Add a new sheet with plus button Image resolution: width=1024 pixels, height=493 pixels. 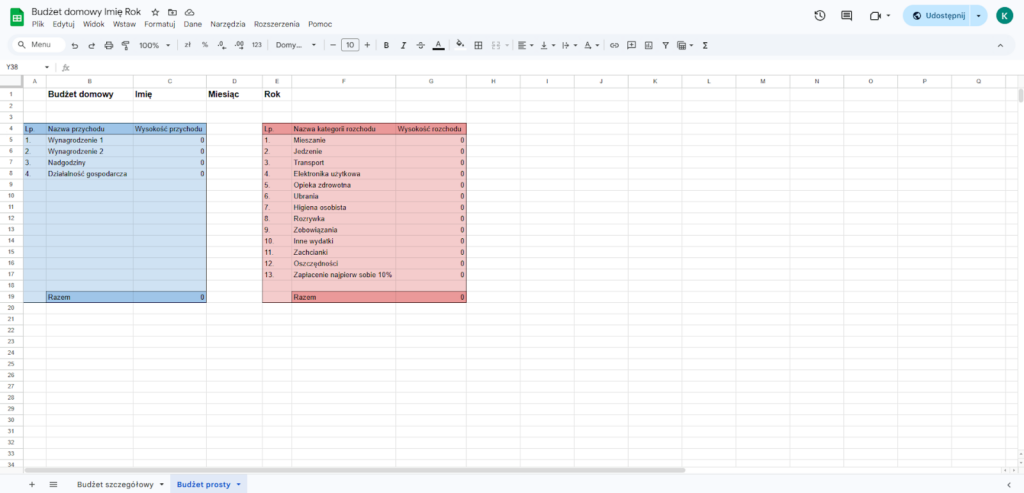(31, 484)
